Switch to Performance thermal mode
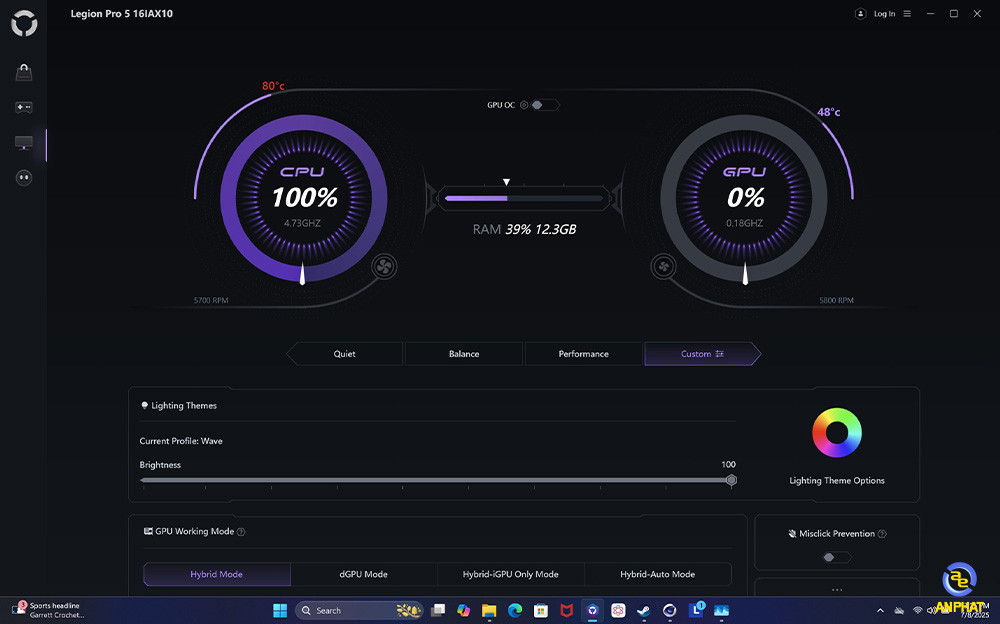 tap(584, 354)
